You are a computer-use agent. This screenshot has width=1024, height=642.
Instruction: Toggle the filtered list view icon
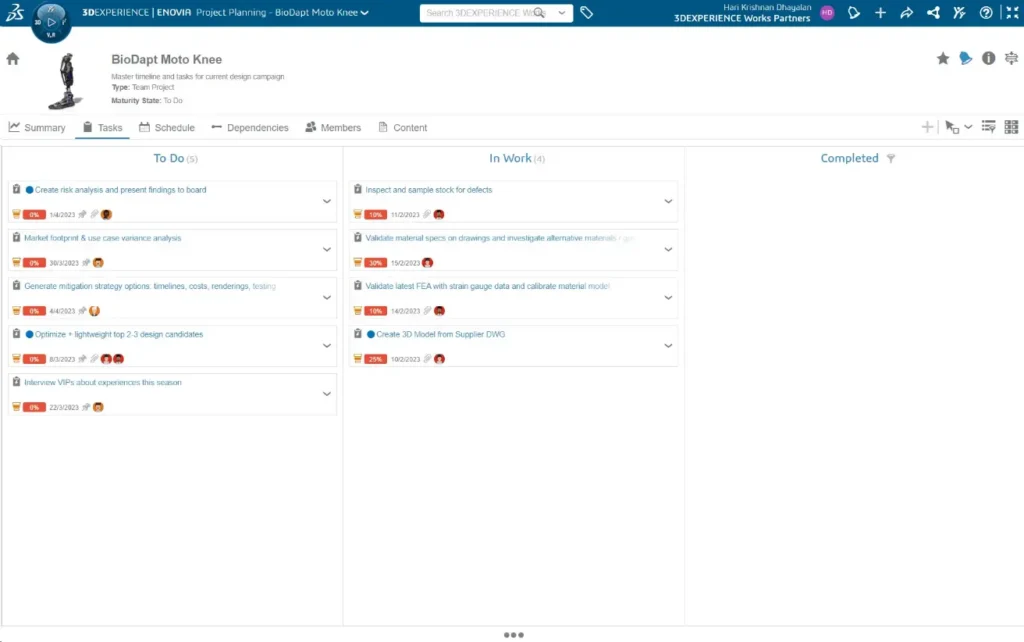pyautogui.click(x=988, y=127)
